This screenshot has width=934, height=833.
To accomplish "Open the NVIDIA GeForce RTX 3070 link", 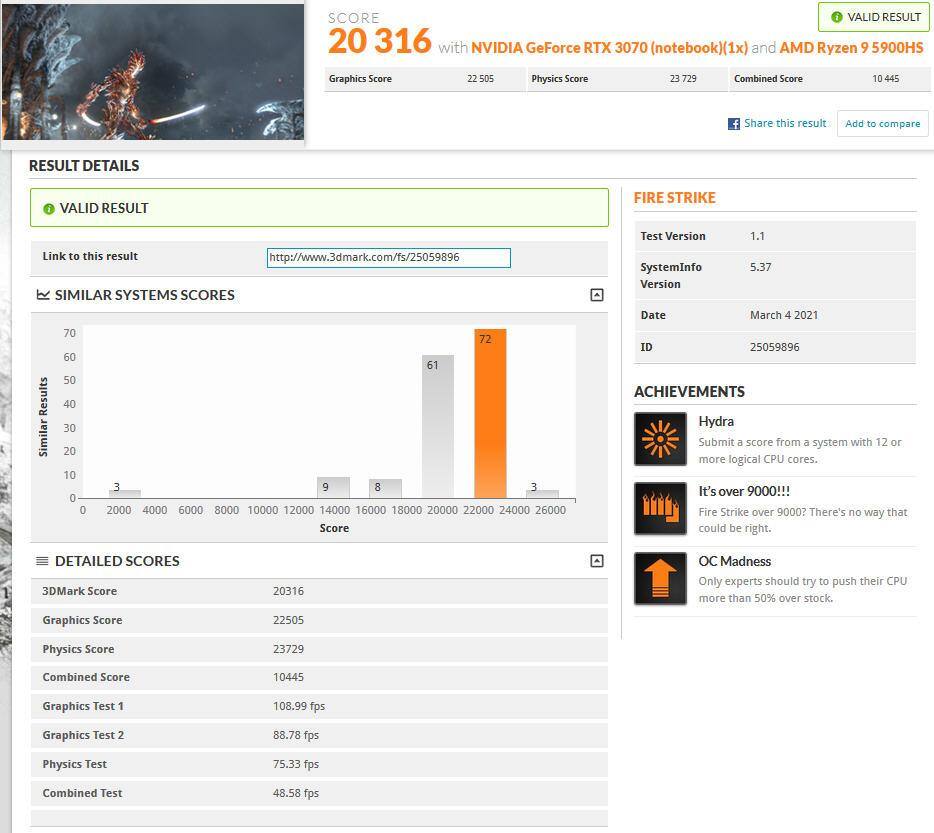I will [609, 47].
